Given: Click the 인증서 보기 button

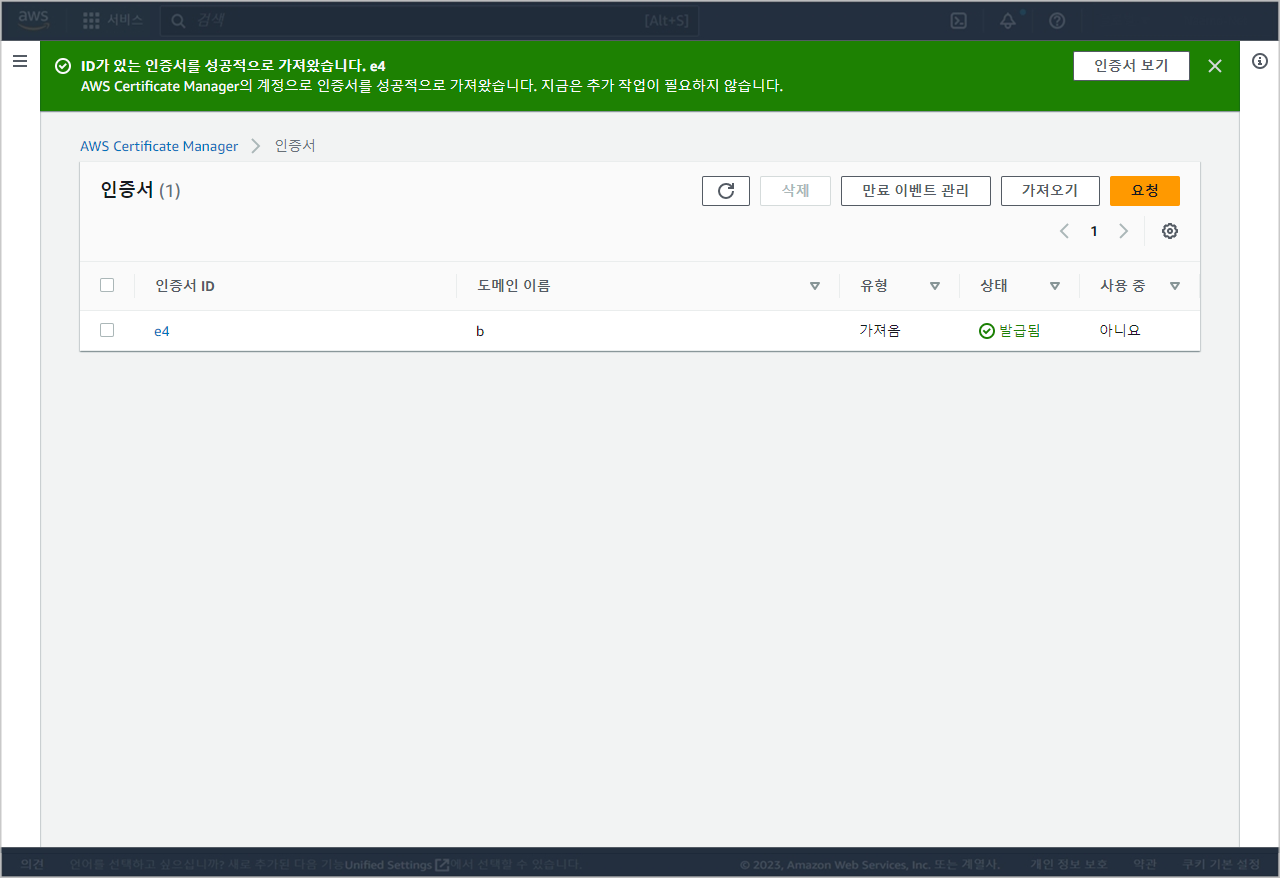Looking at the screenshot, I should click(1131, 66).
